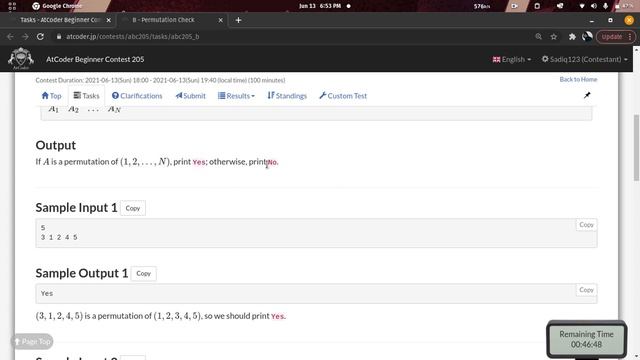The width and height of the screenshot is (640, 360).
Task: Click Copy inside the Sample Output 1 box
Action: pos(587,290)
